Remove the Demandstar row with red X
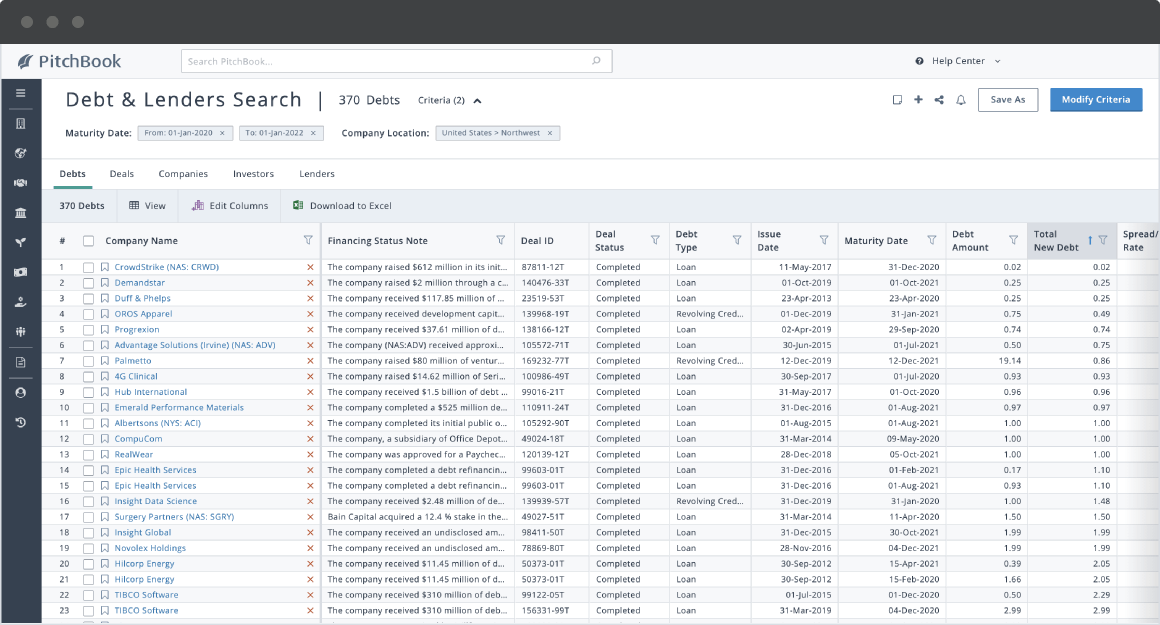This screenshot has height=625, width=1160. (x=310, y=283)
